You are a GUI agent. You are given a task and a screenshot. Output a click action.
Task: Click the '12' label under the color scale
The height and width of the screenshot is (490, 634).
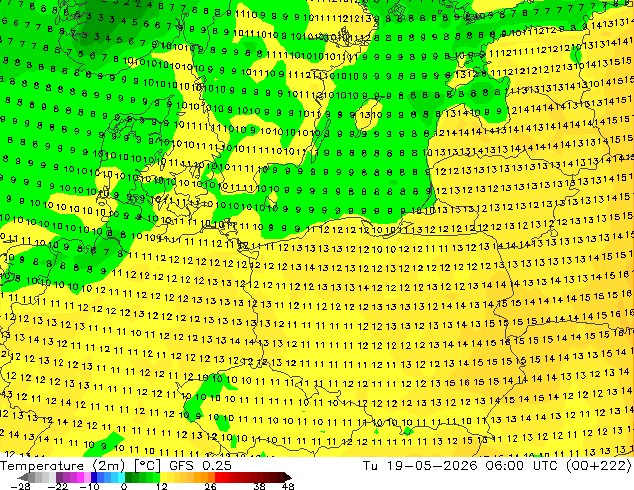tap(162, 486)
